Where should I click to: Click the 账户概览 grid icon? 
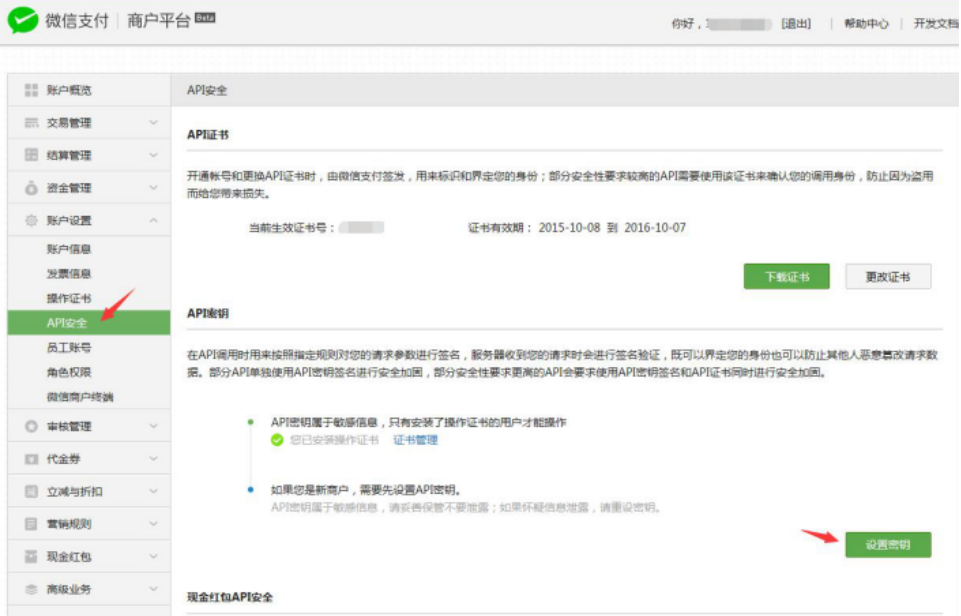click(x=31, y=90)
